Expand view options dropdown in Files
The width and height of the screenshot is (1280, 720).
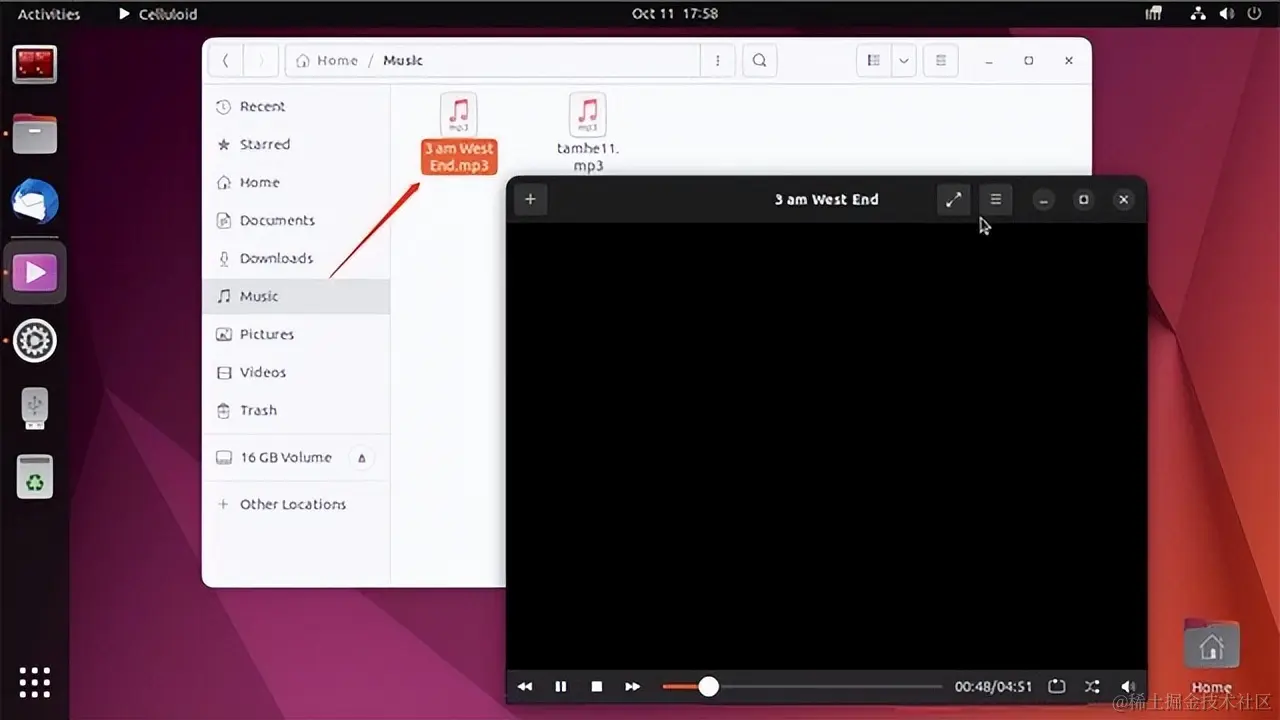[x=904, y=60]
